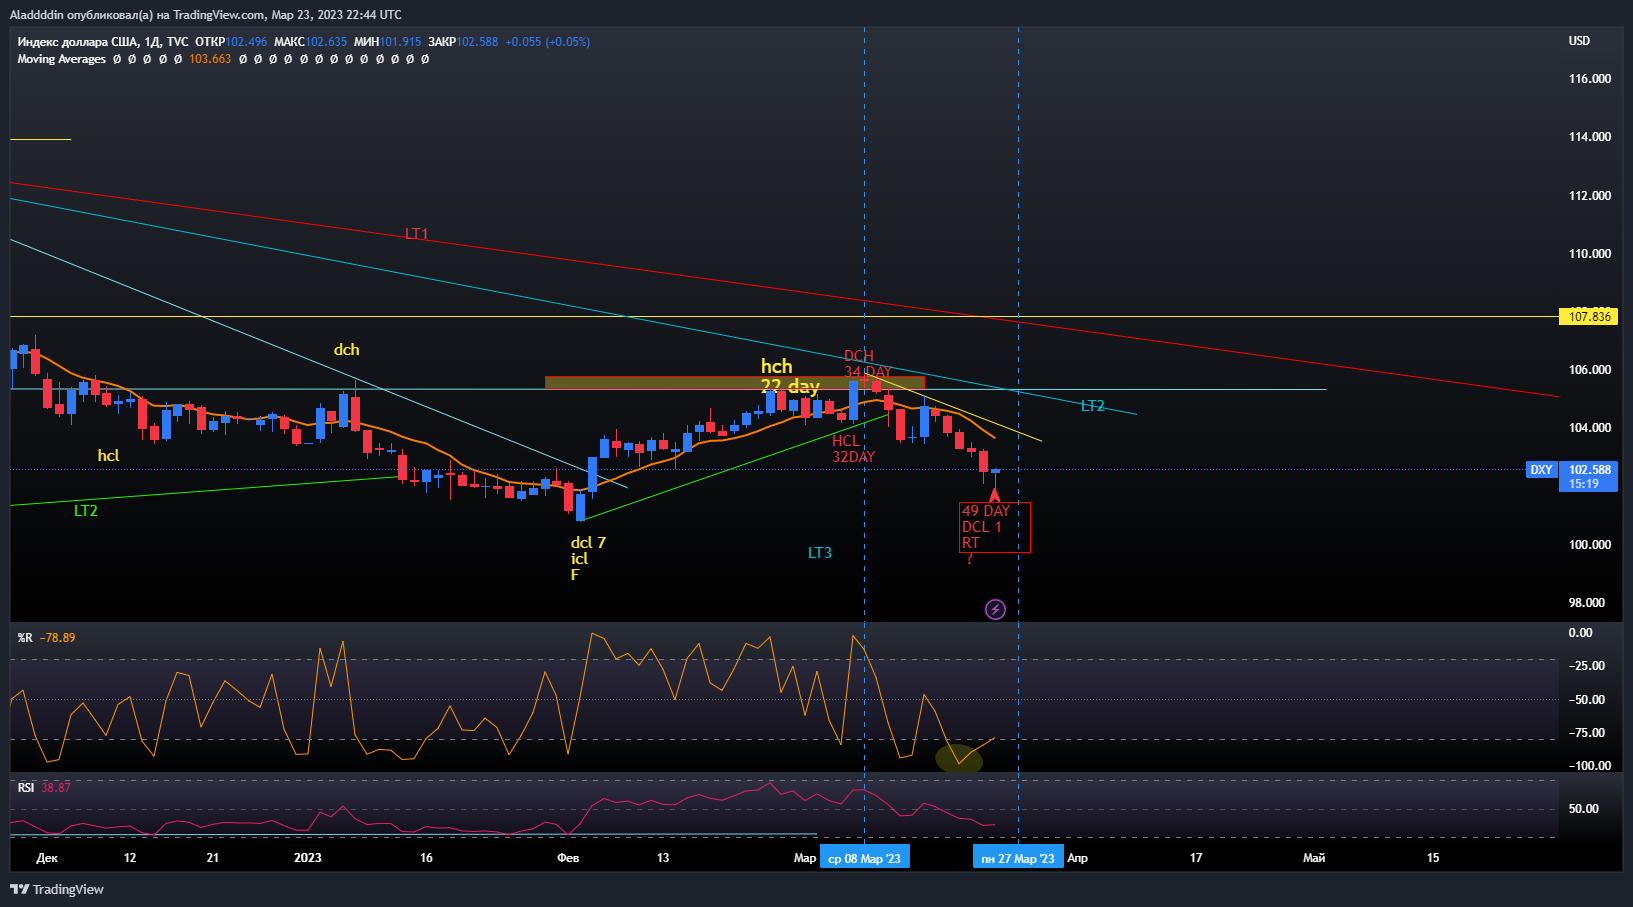
Task: Select the LT3 text label
Action: [x=820, y=553]
